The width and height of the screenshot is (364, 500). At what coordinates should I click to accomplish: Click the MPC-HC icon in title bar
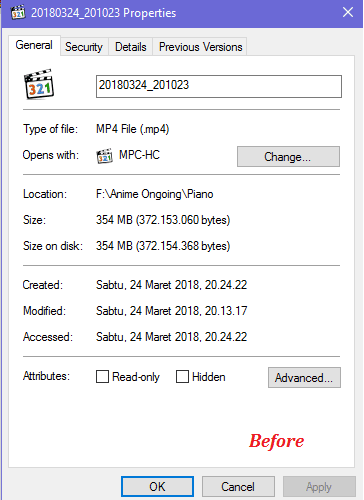pyautogui.click(x=18, y=12)
